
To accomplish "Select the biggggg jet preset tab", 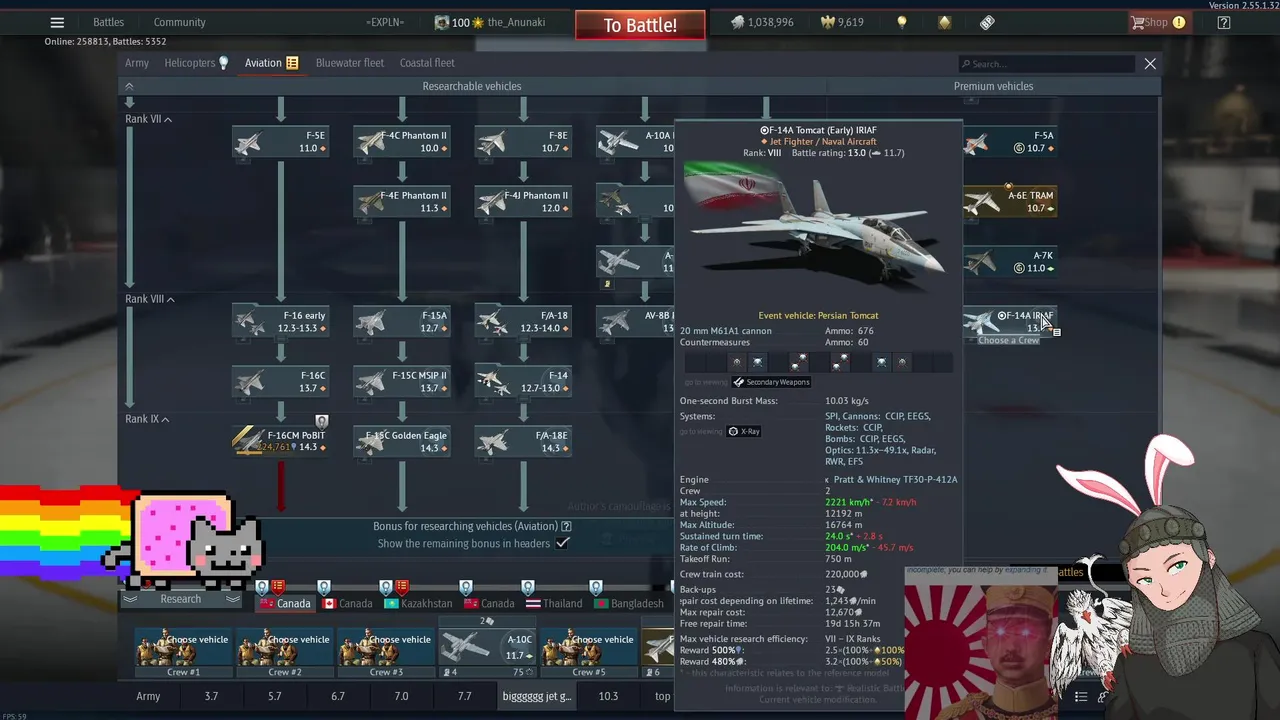I will point(537,696).
